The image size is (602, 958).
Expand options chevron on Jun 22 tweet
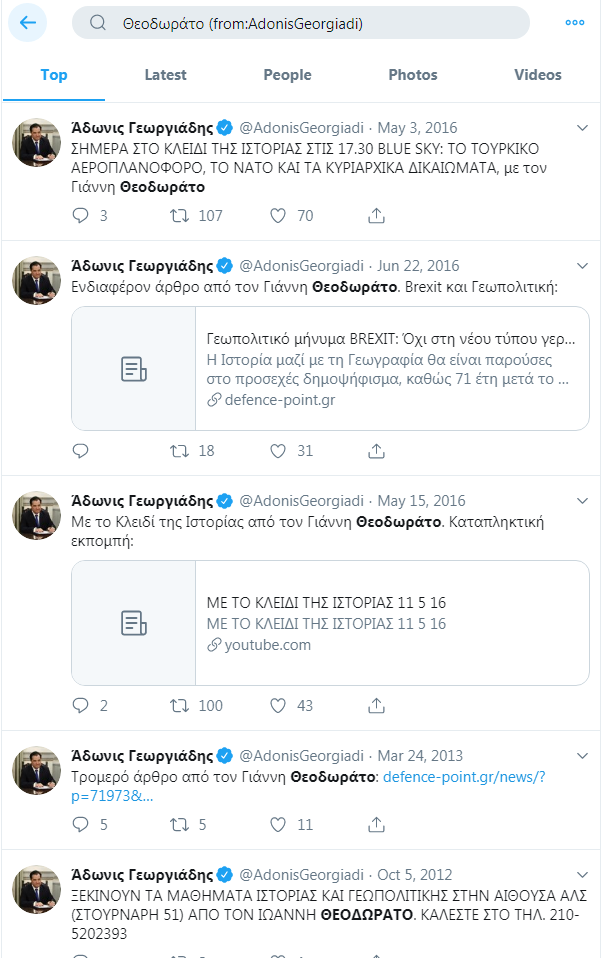582,266
